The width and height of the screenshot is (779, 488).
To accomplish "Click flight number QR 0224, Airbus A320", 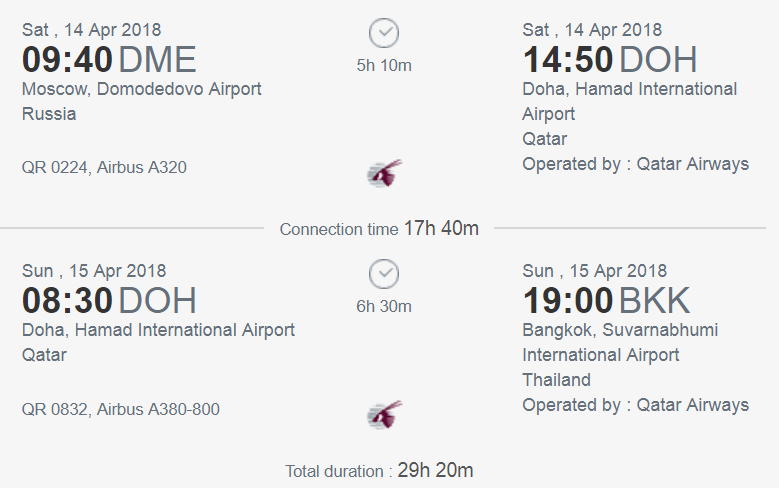I will tap(104, 167).
